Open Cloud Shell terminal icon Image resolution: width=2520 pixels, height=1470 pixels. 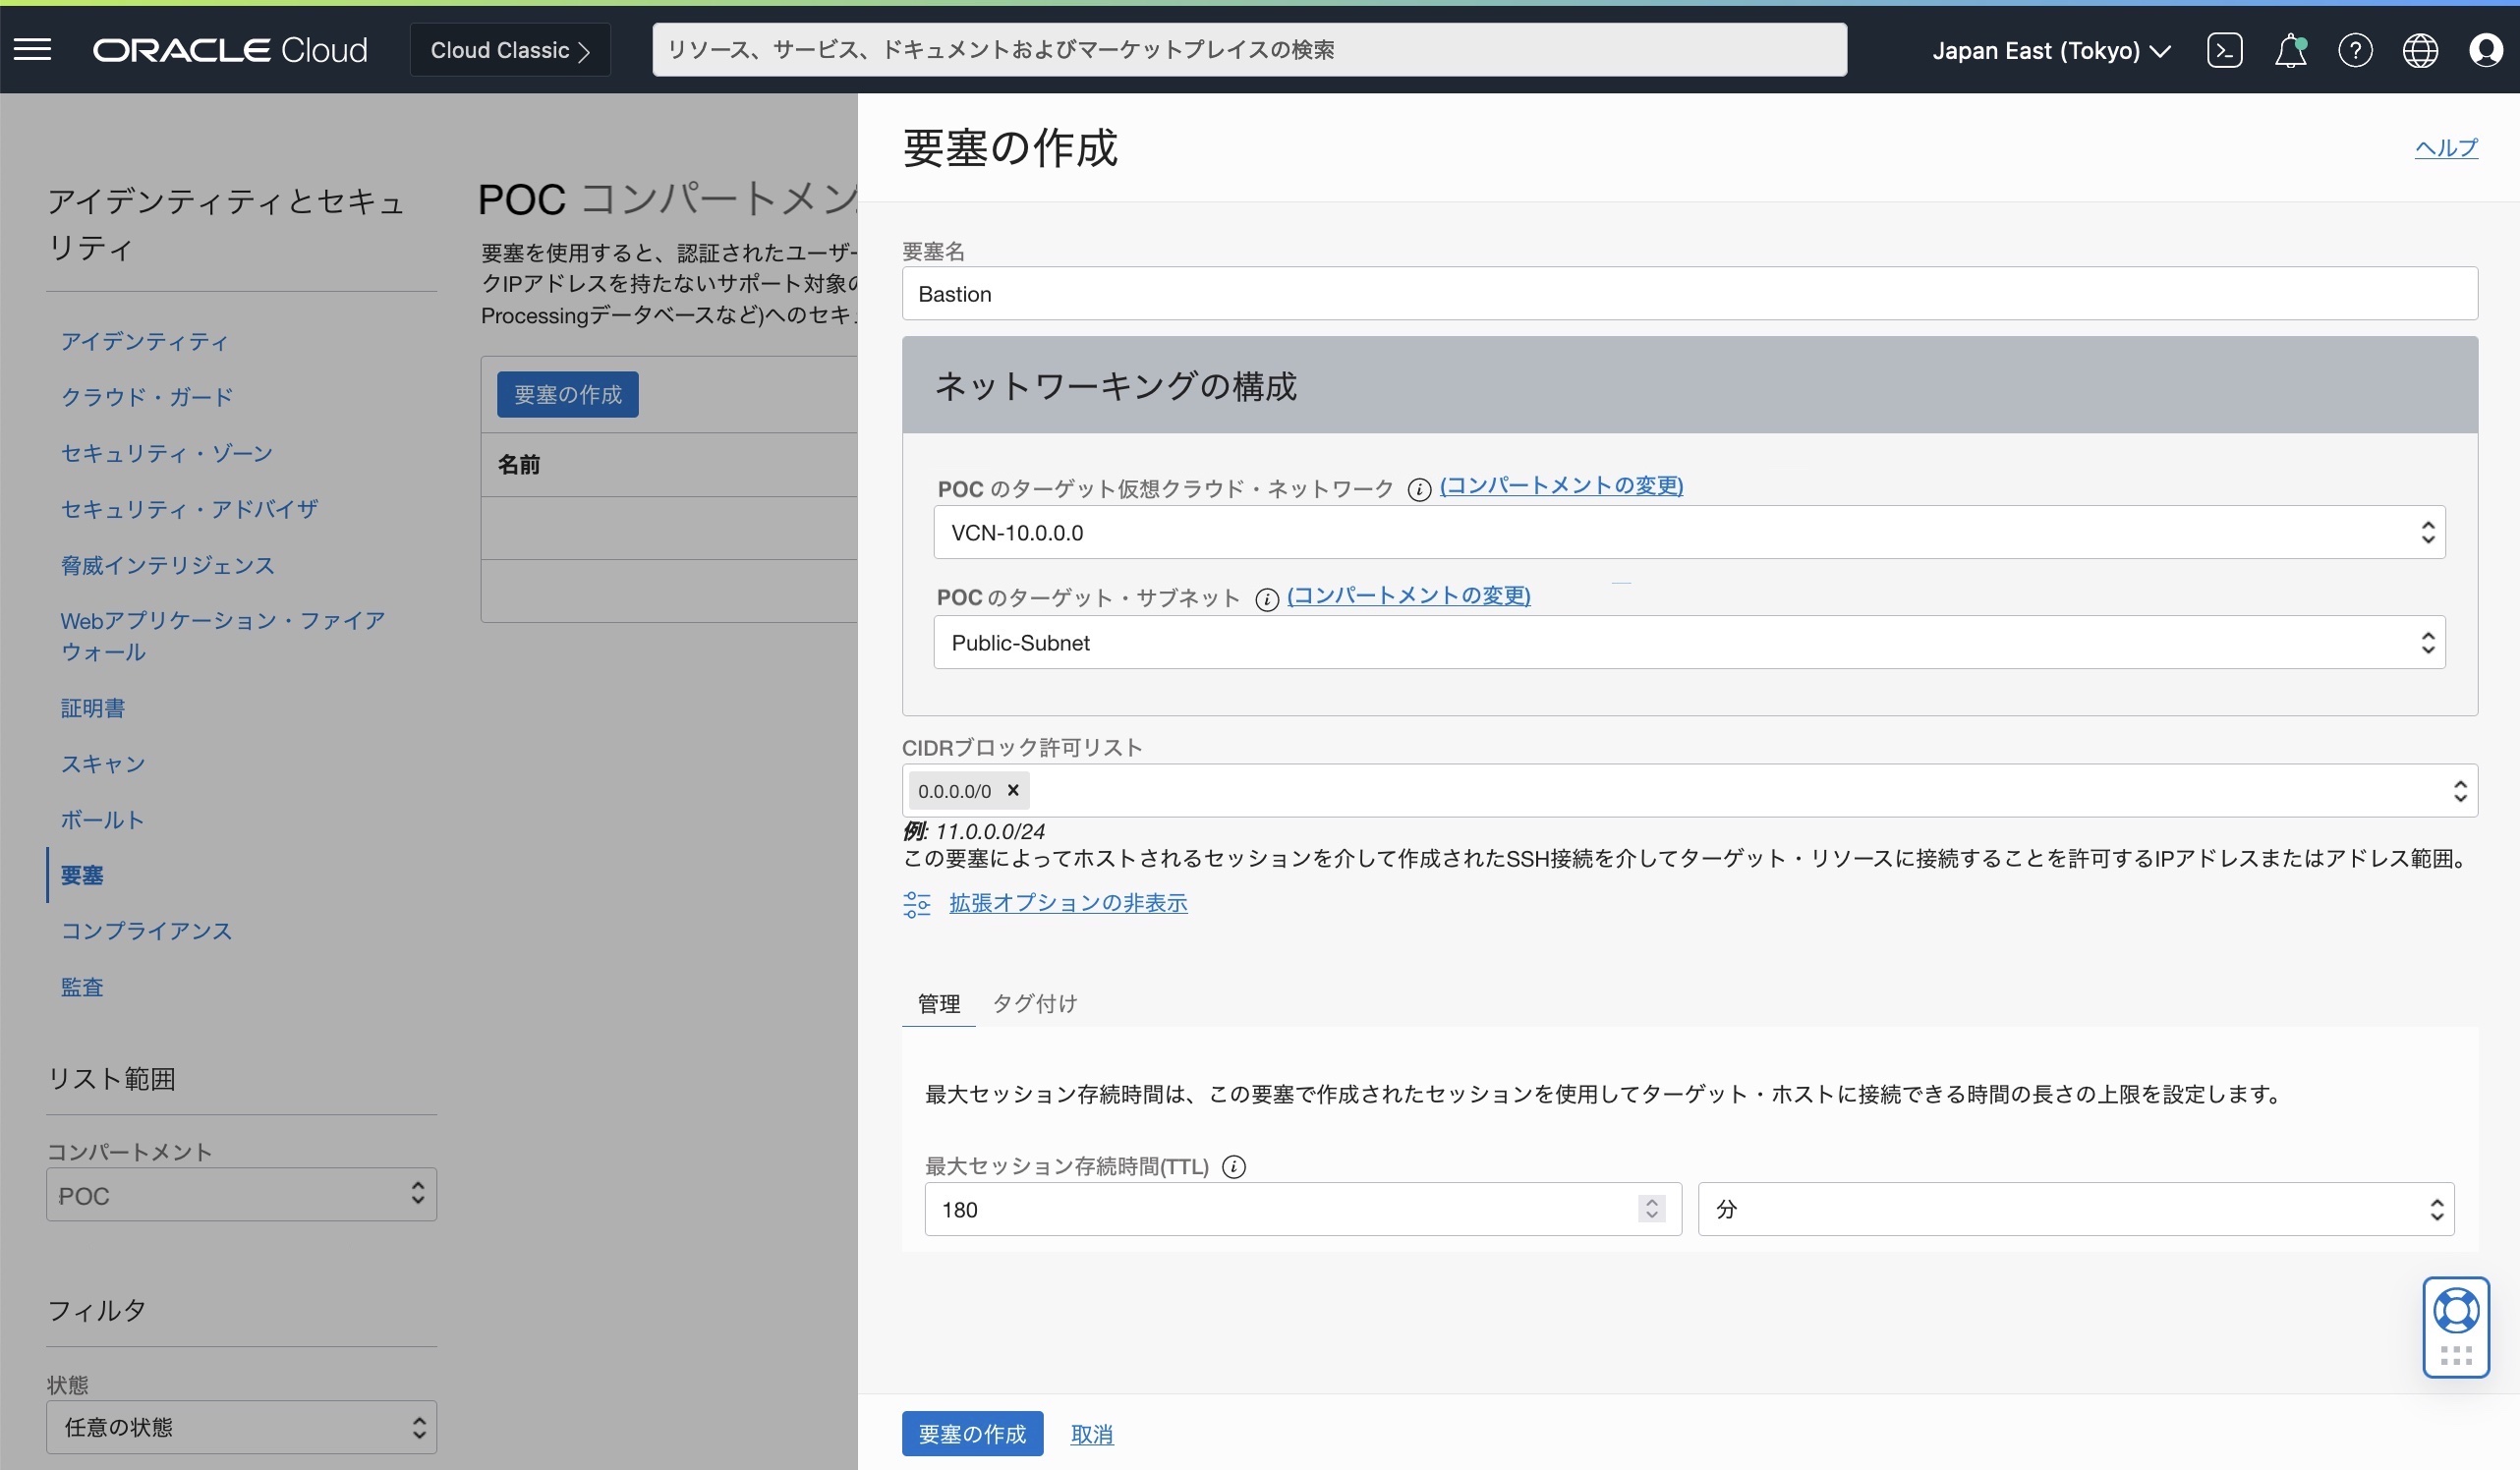tap(2224, 49)
